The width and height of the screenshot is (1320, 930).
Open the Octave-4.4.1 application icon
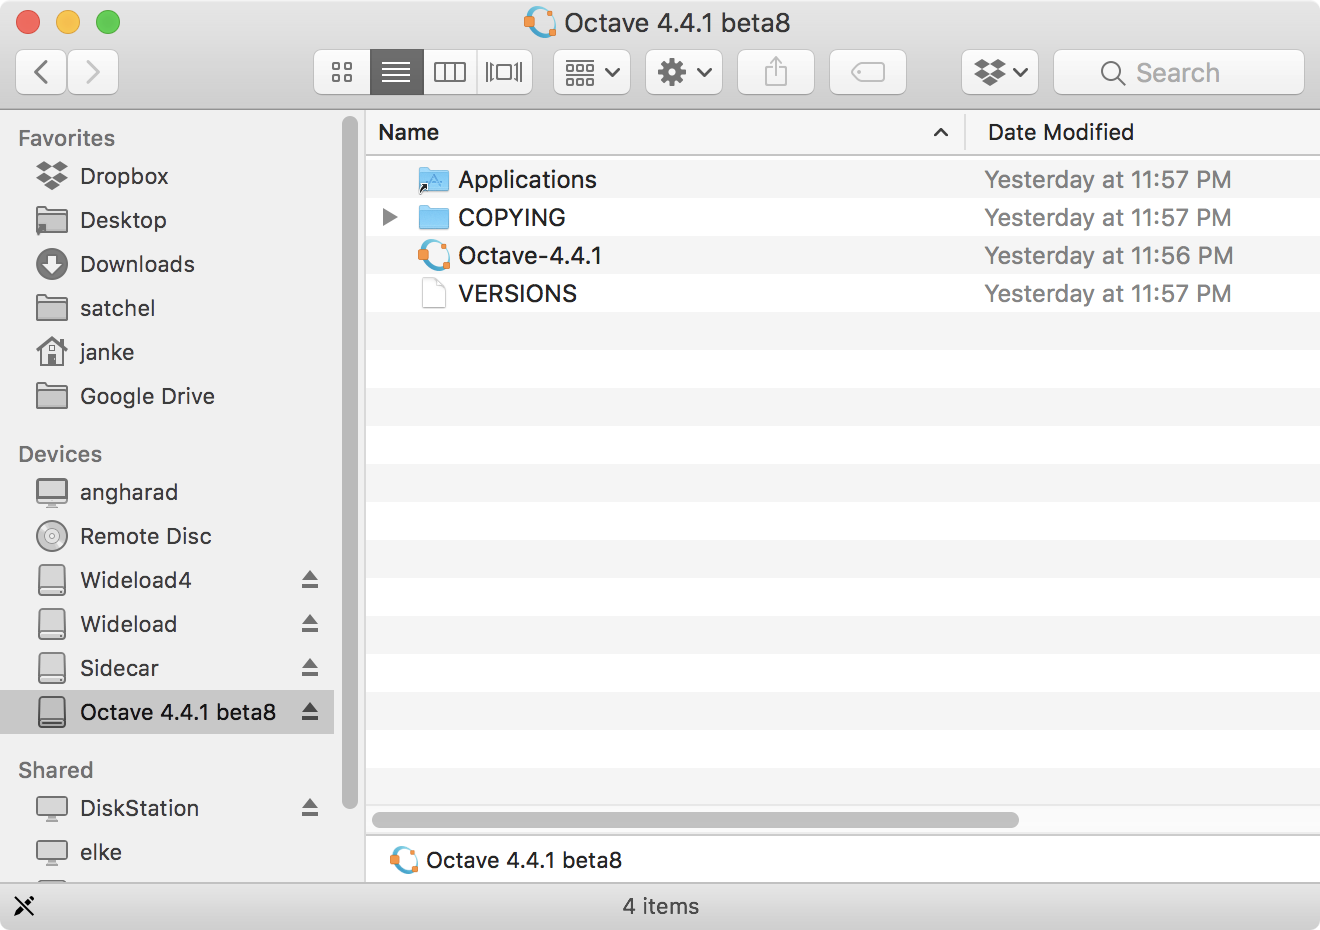point(530,255)
